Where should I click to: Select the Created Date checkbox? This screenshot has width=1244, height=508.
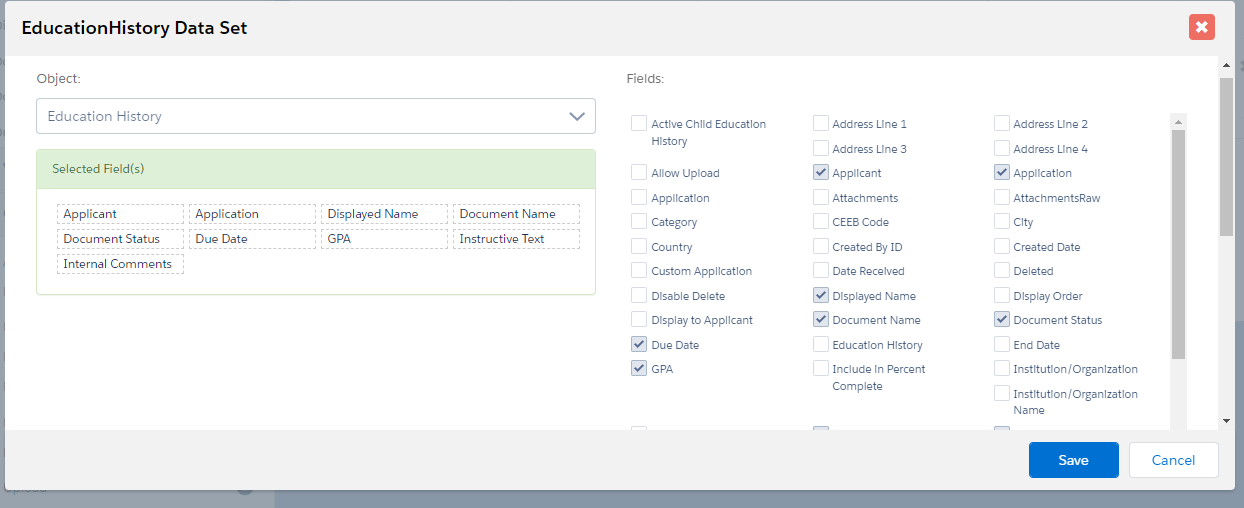click(1001, 246)
